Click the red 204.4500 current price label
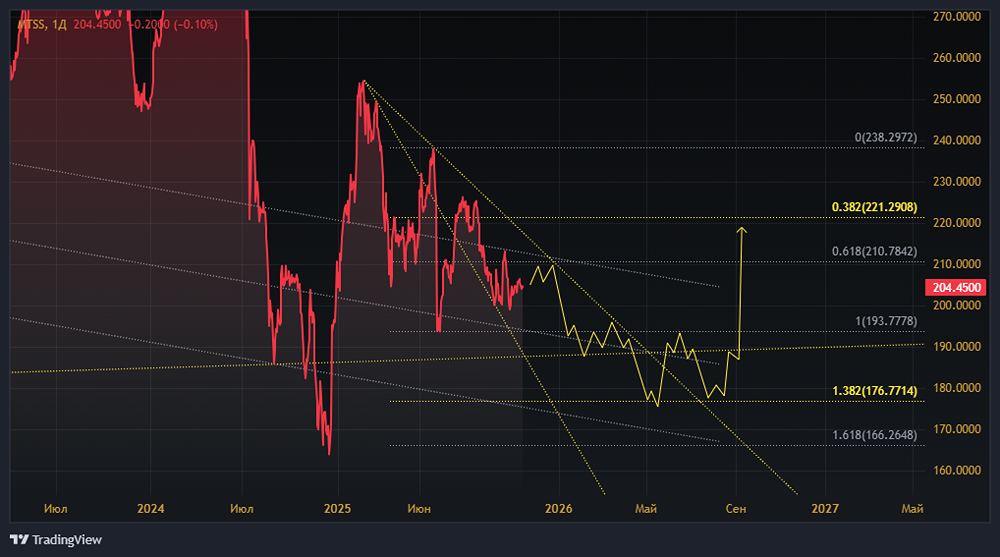The width and height of the screenshot is (1000, 557). point(955,288)
